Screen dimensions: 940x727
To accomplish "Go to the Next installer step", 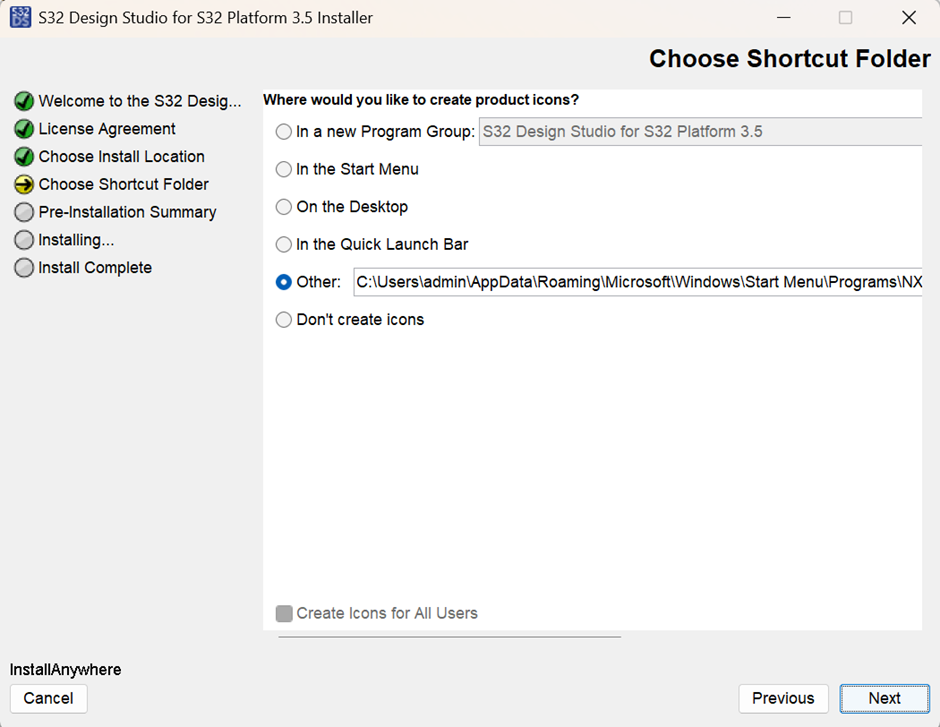I will pos(884,699).
